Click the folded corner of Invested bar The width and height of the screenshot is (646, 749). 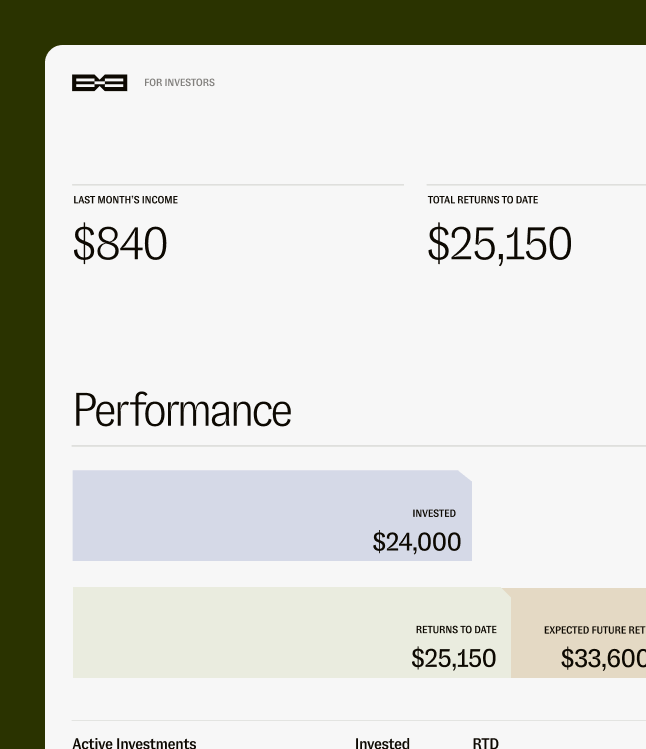pyautogui.click(x=465, y=476)
